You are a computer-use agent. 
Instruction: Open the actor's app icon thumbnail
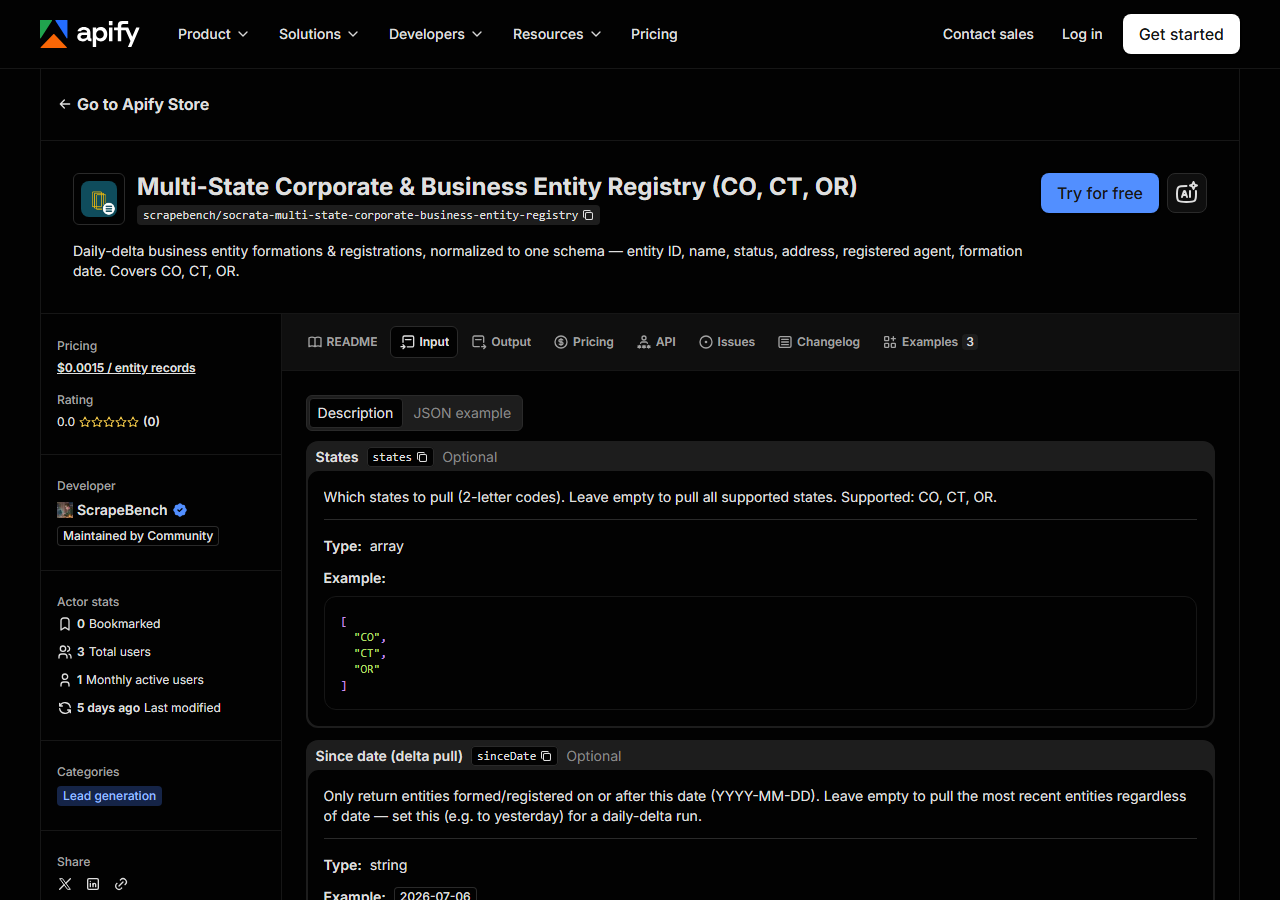(x=99, y=199)
